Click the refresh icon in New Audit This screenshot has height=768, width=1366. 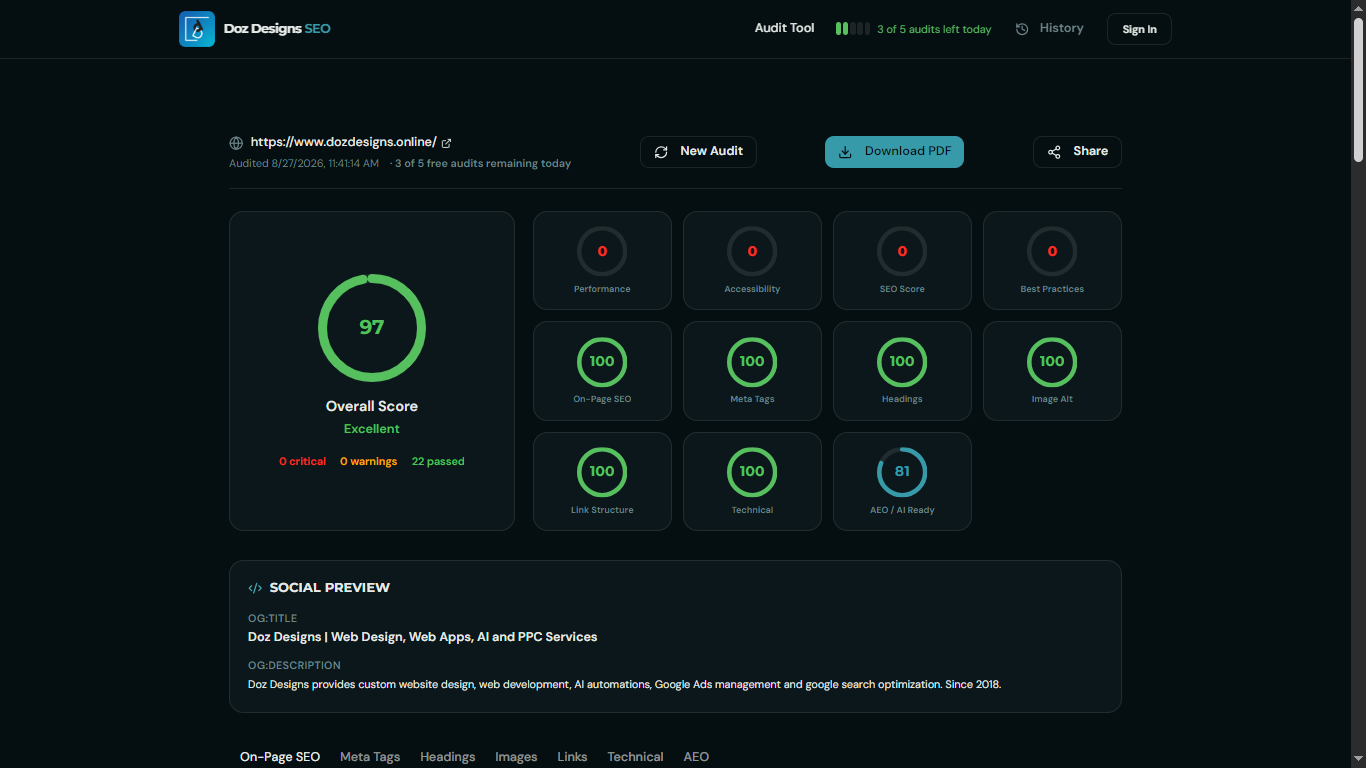[661, 152]
